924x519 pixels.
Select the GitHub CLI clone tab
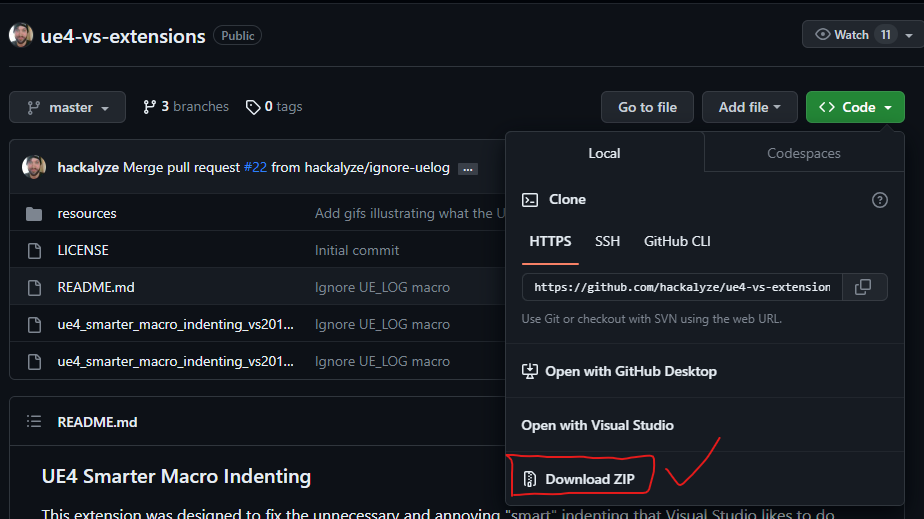coord(676,242)
